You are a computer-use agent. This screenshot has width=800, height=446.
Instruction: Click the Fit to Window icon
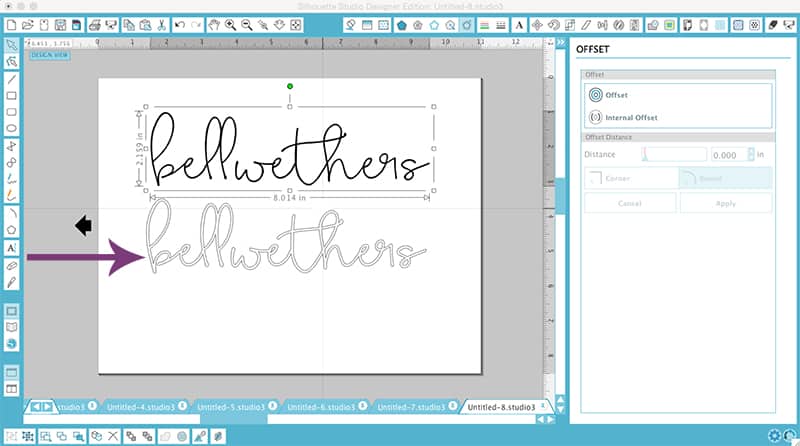pyautogui.click(x=296, y=25)
